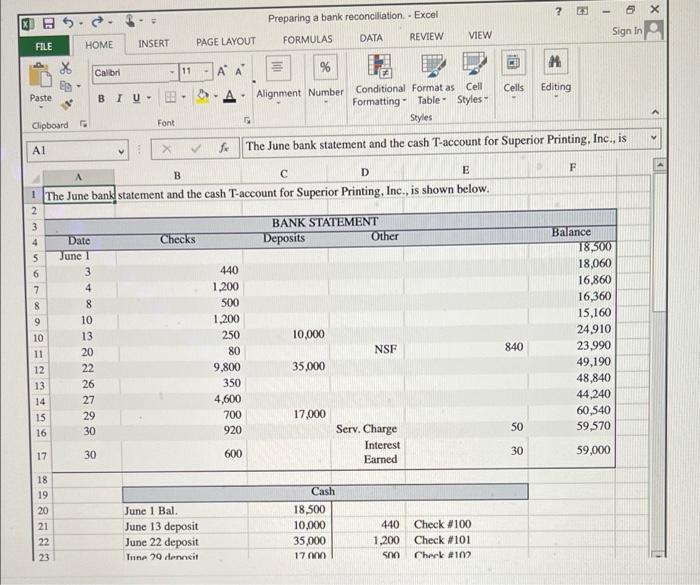This screenshot has width=700, height=585.
Task: Apply the yellow fill color
Action: tap(203, 96)
